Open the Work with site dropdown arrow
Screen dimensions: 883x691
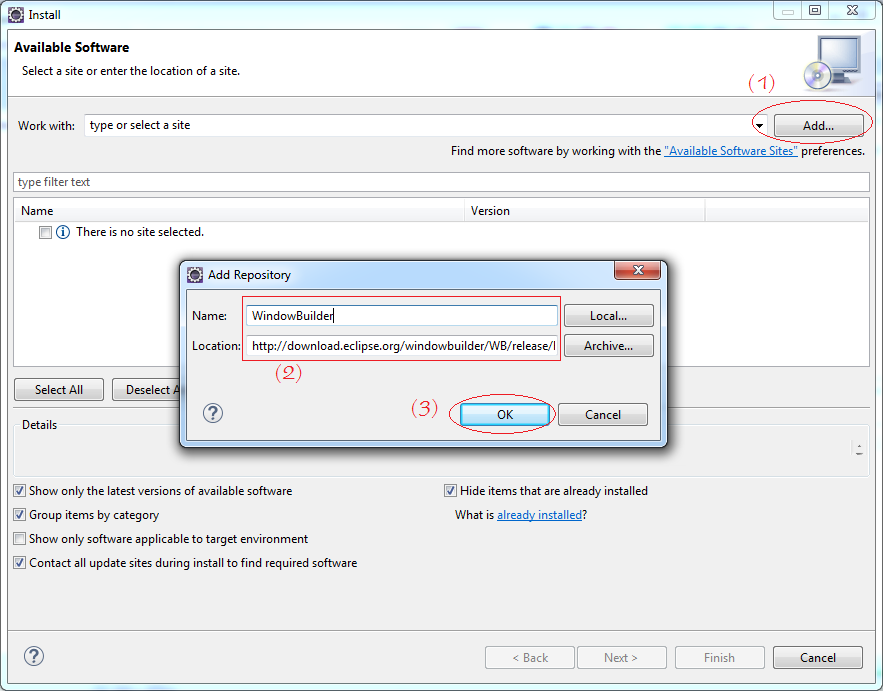(x=759, y=126)
